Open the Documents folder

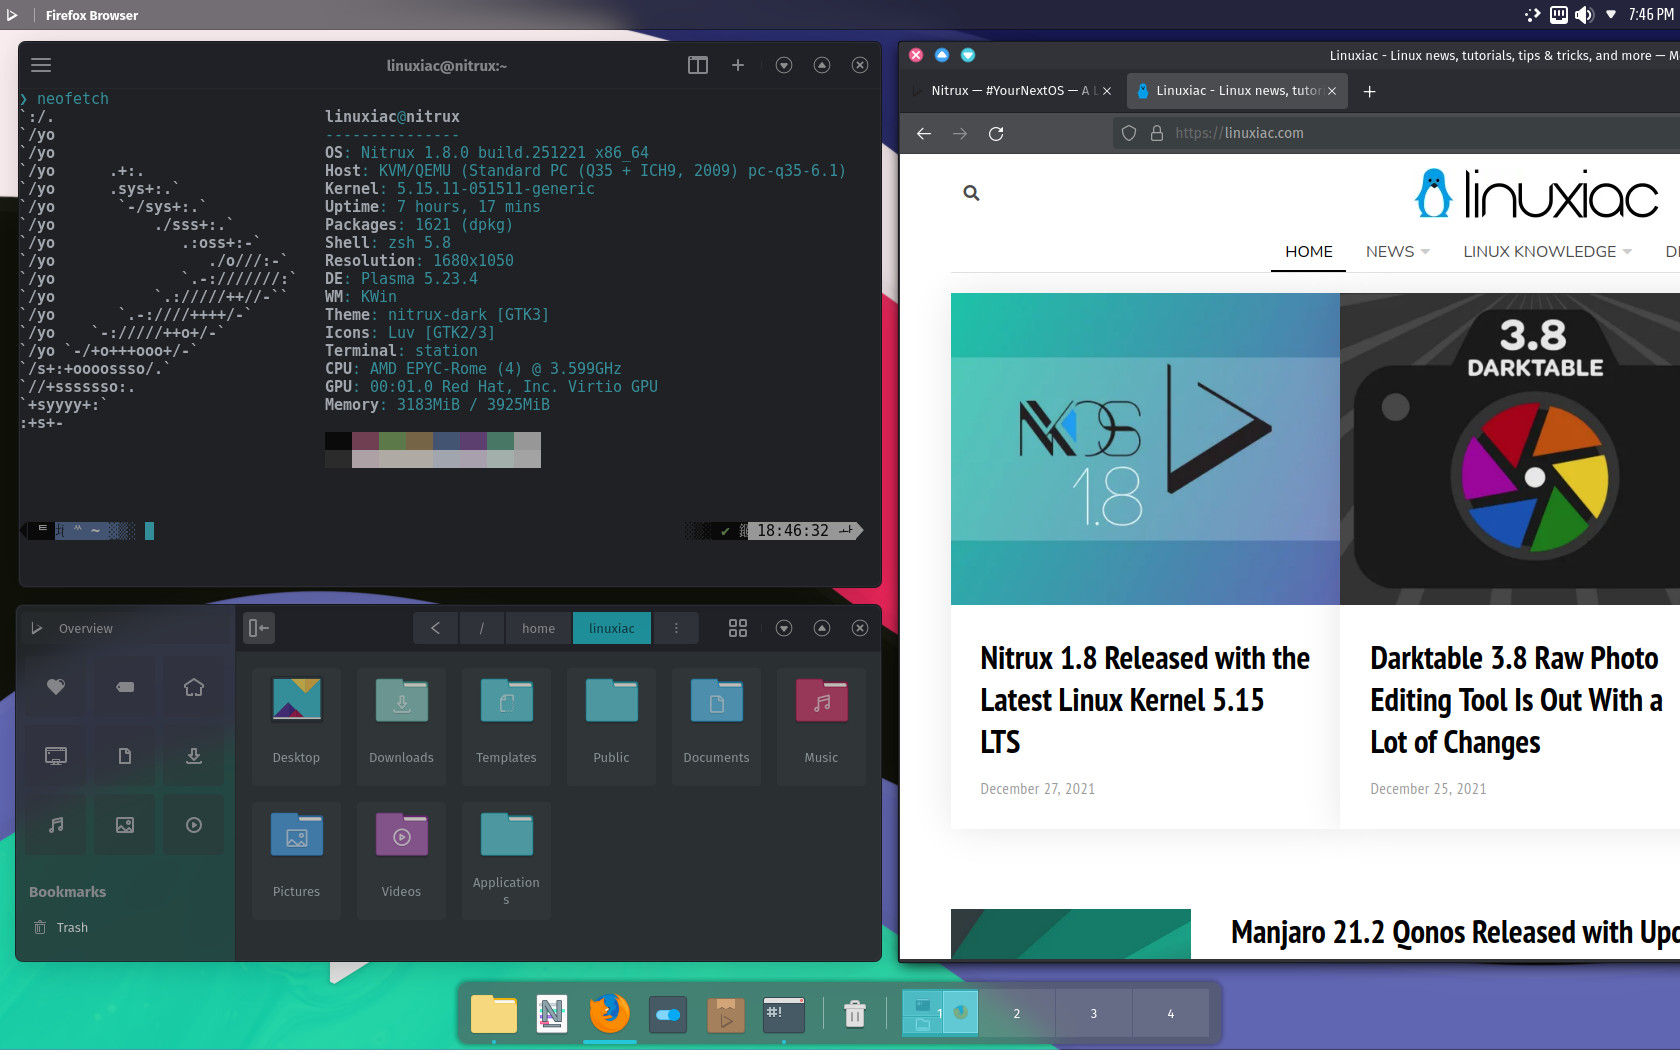717,725
